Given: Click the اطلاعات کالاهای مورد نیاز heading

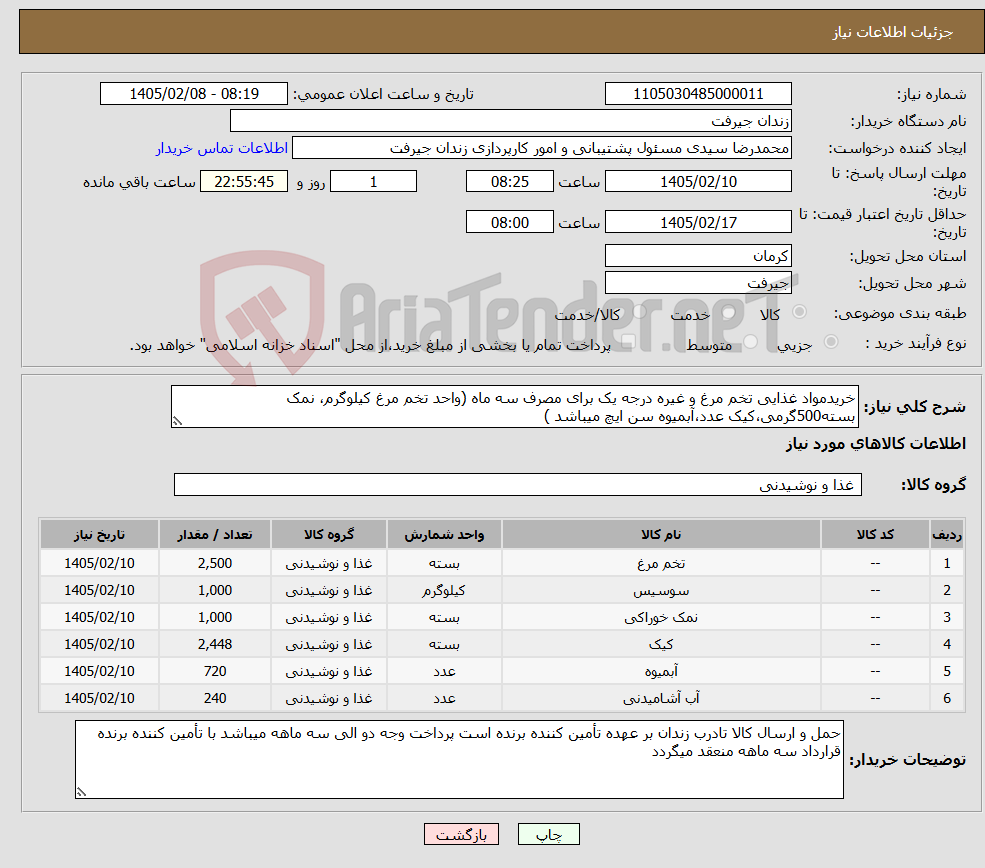Looking at the screenshot, I should (876, 443).
